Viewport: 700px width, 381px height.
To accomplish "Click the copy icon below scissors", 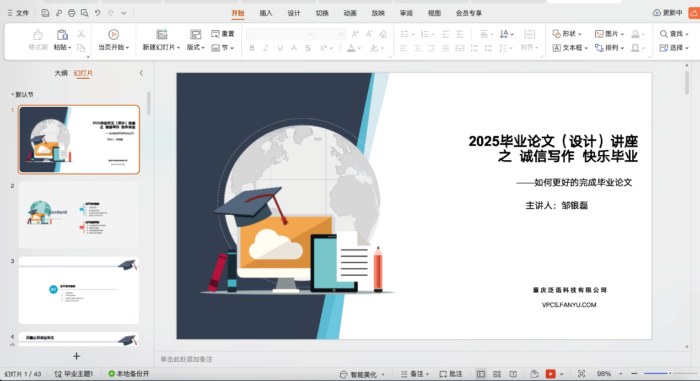I will click(81, 48).
